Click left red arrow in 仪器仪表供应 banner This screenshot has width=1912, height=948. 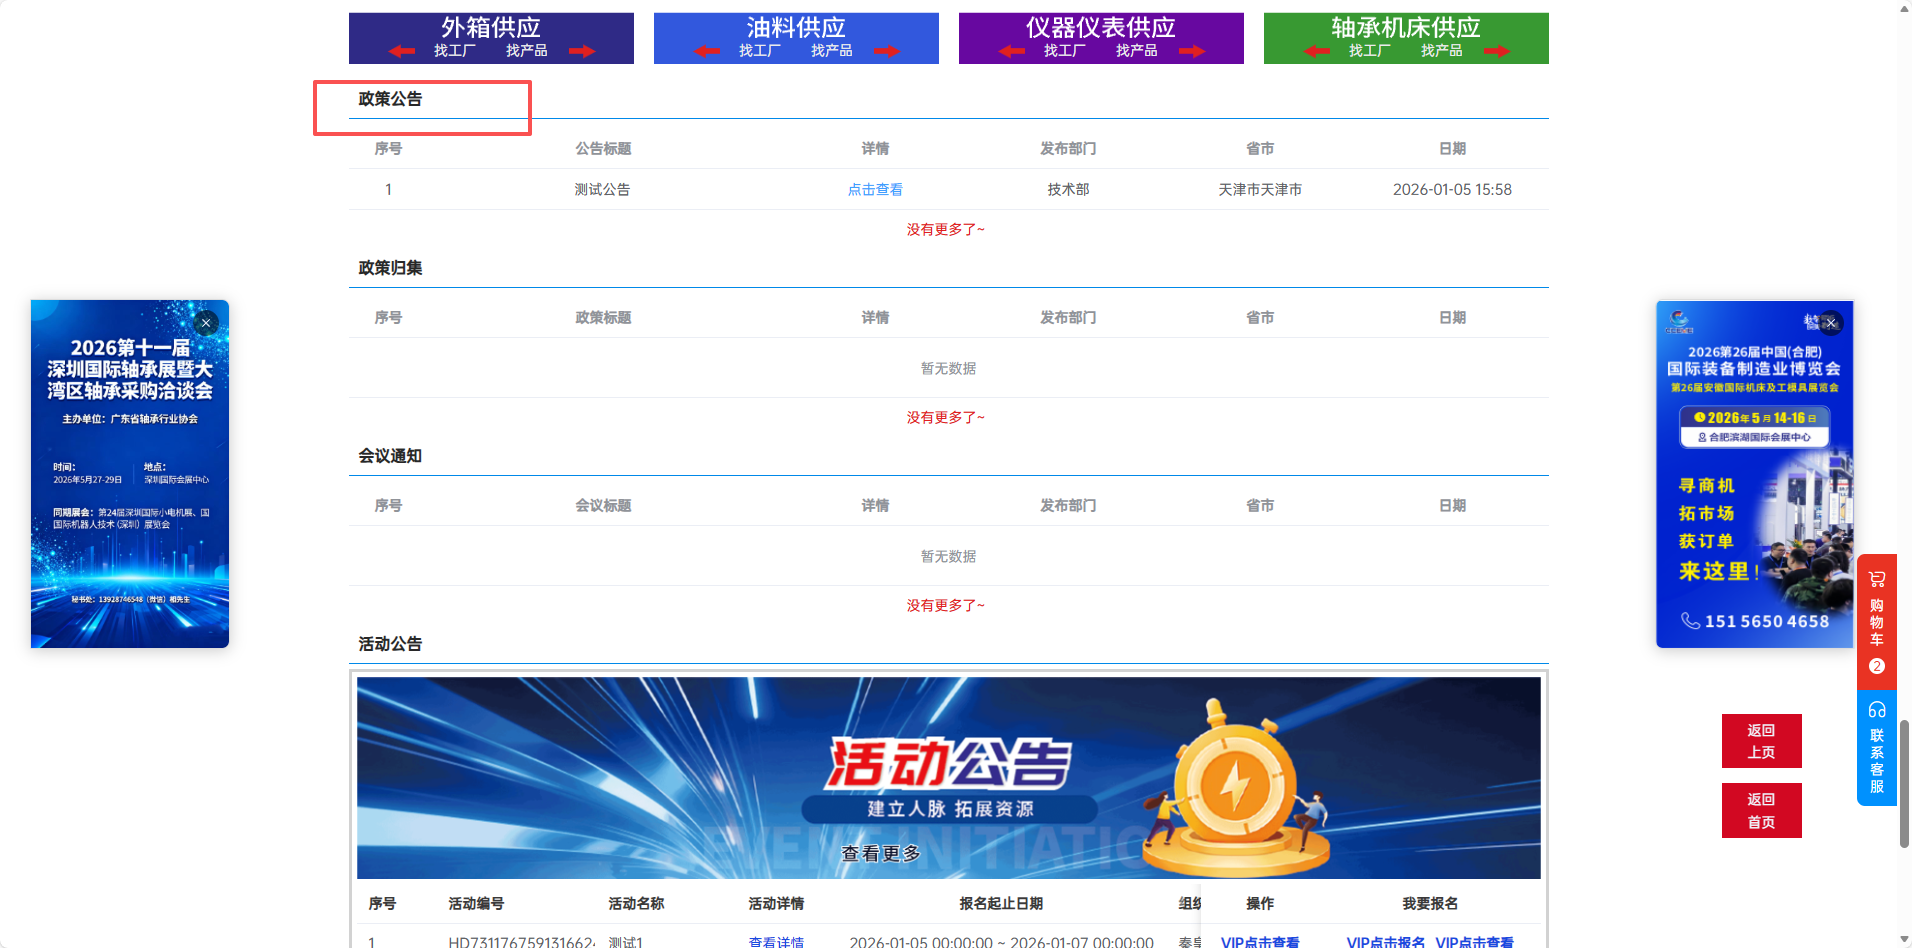click(1012, 51)
